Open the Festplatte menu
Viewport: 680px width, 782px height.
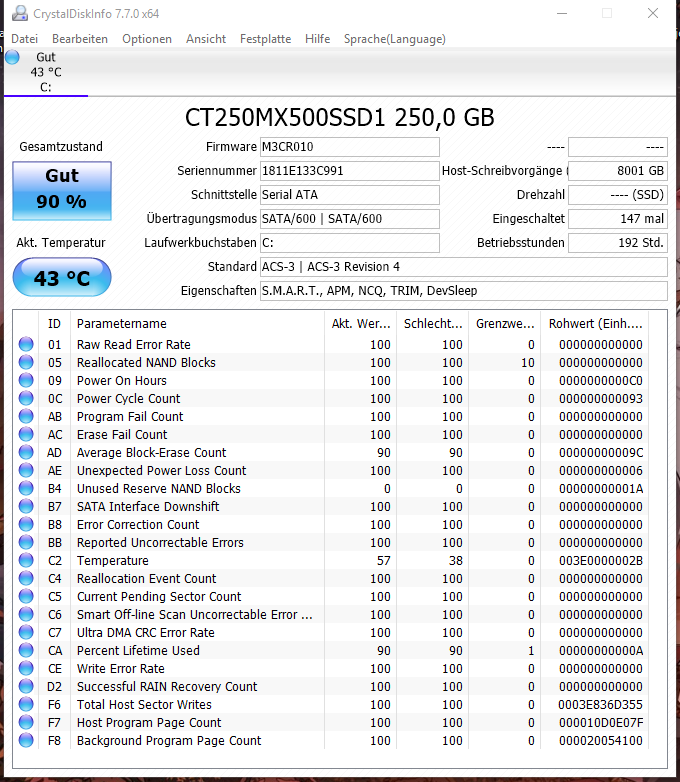click(265, 39)
